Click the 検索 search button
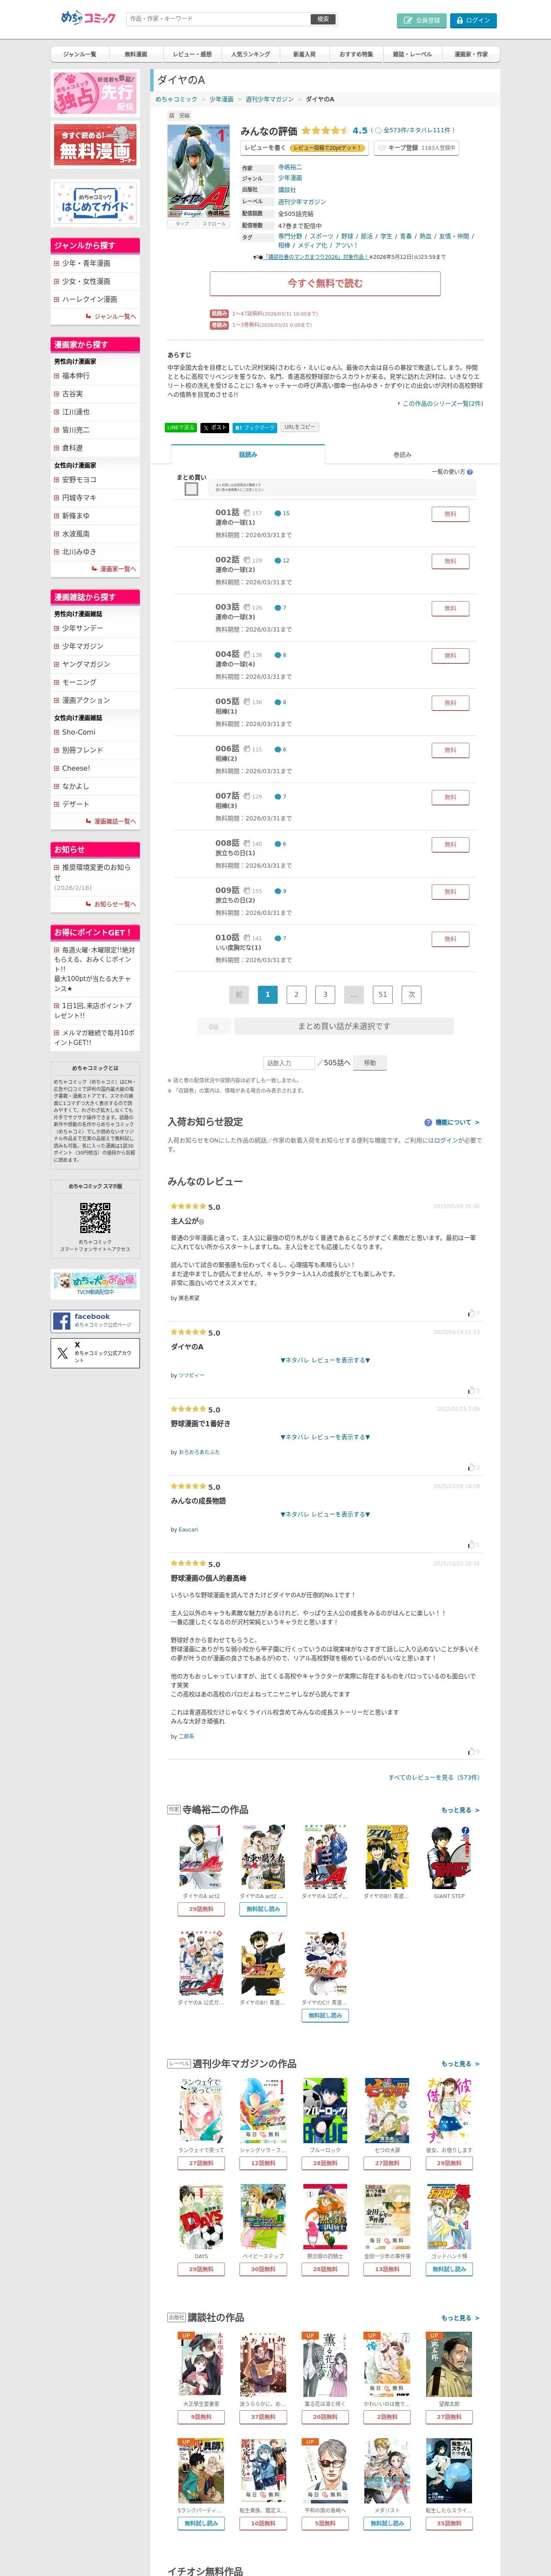 [323, 19]
